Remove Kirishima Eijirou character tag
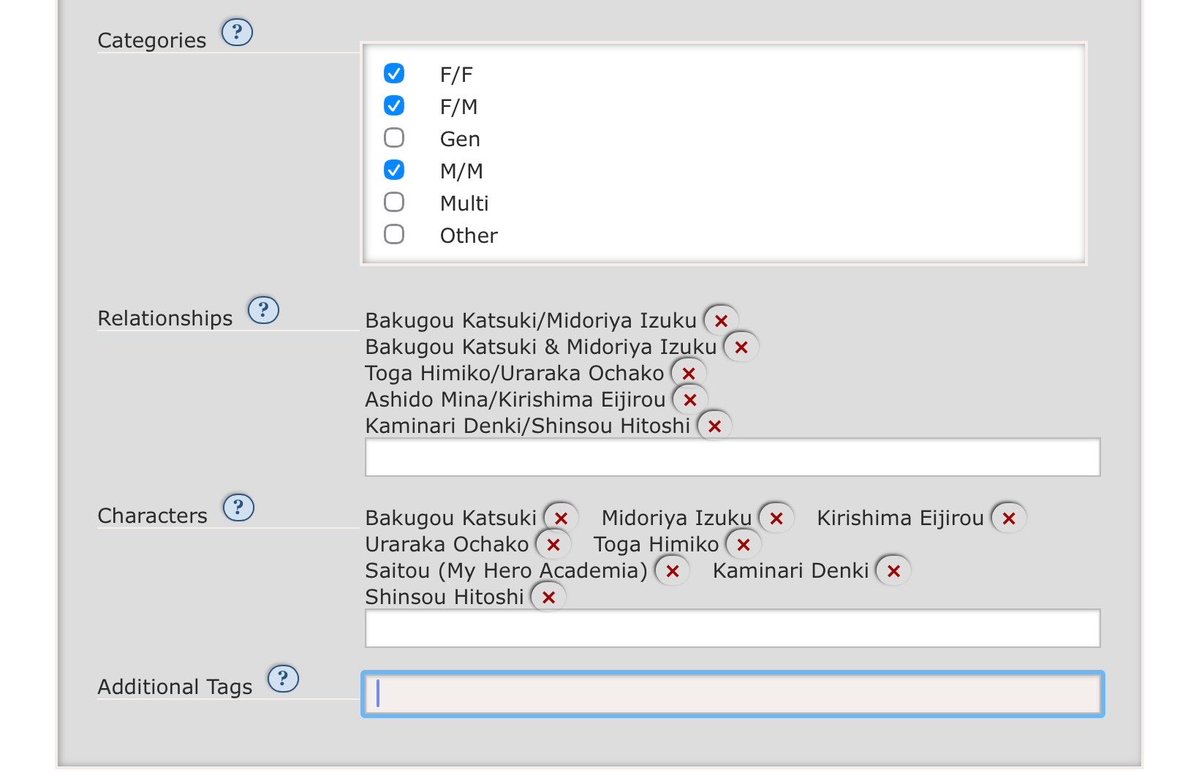Screen dimensions: 1199x773 (x=1009, y=518)
